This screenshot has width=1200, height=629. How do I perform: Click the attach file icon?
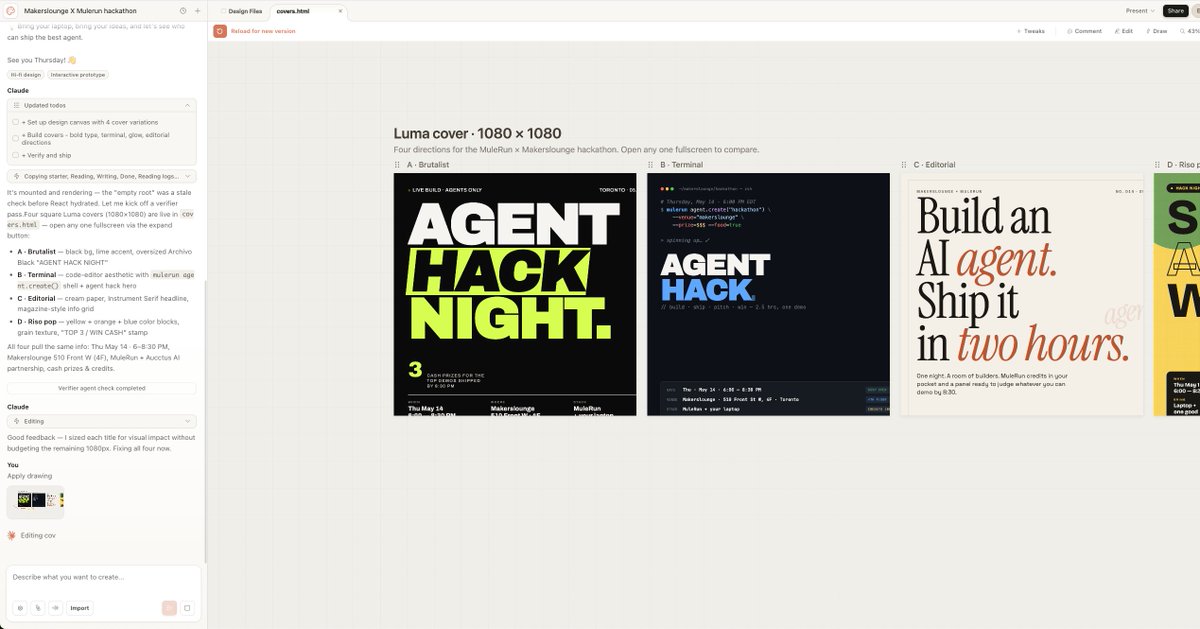(38, 607)
